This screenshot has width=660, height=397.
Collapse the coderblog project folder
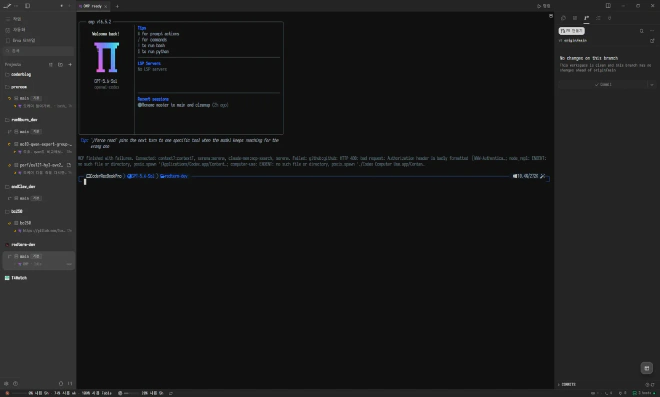pyautogui.click(x=7, y=75)
